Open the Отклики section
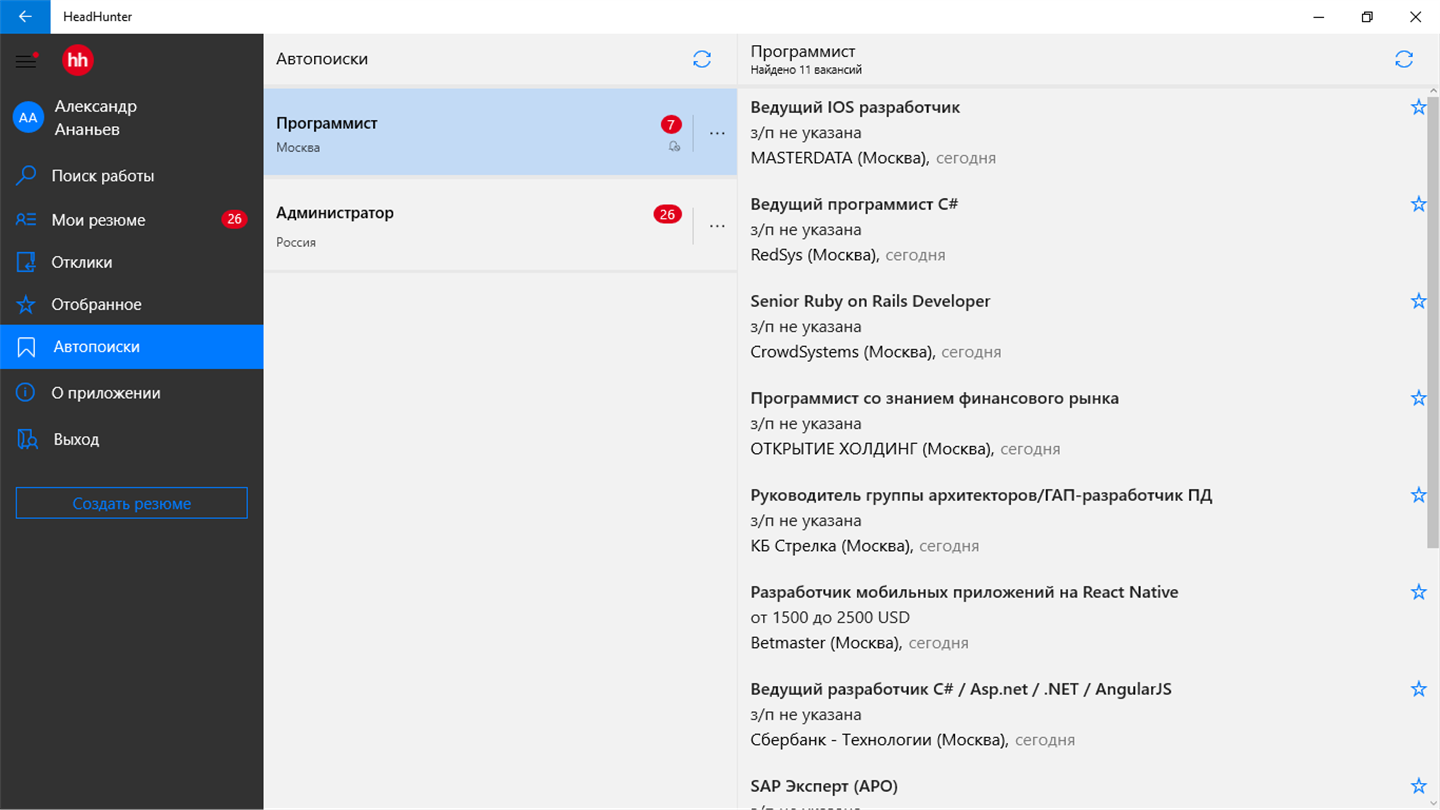 click(x=82, y=262)
